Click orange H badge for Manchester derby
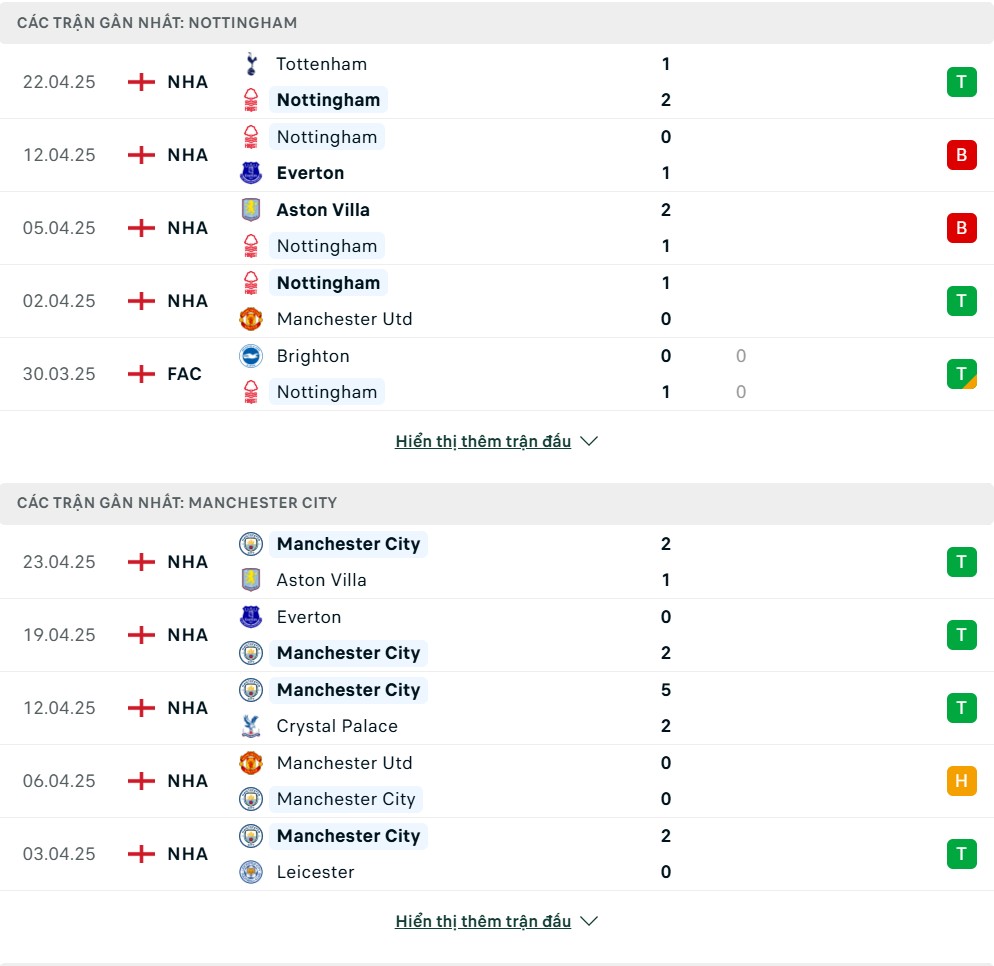Viewport: 994px width, 966px height. 962,780
